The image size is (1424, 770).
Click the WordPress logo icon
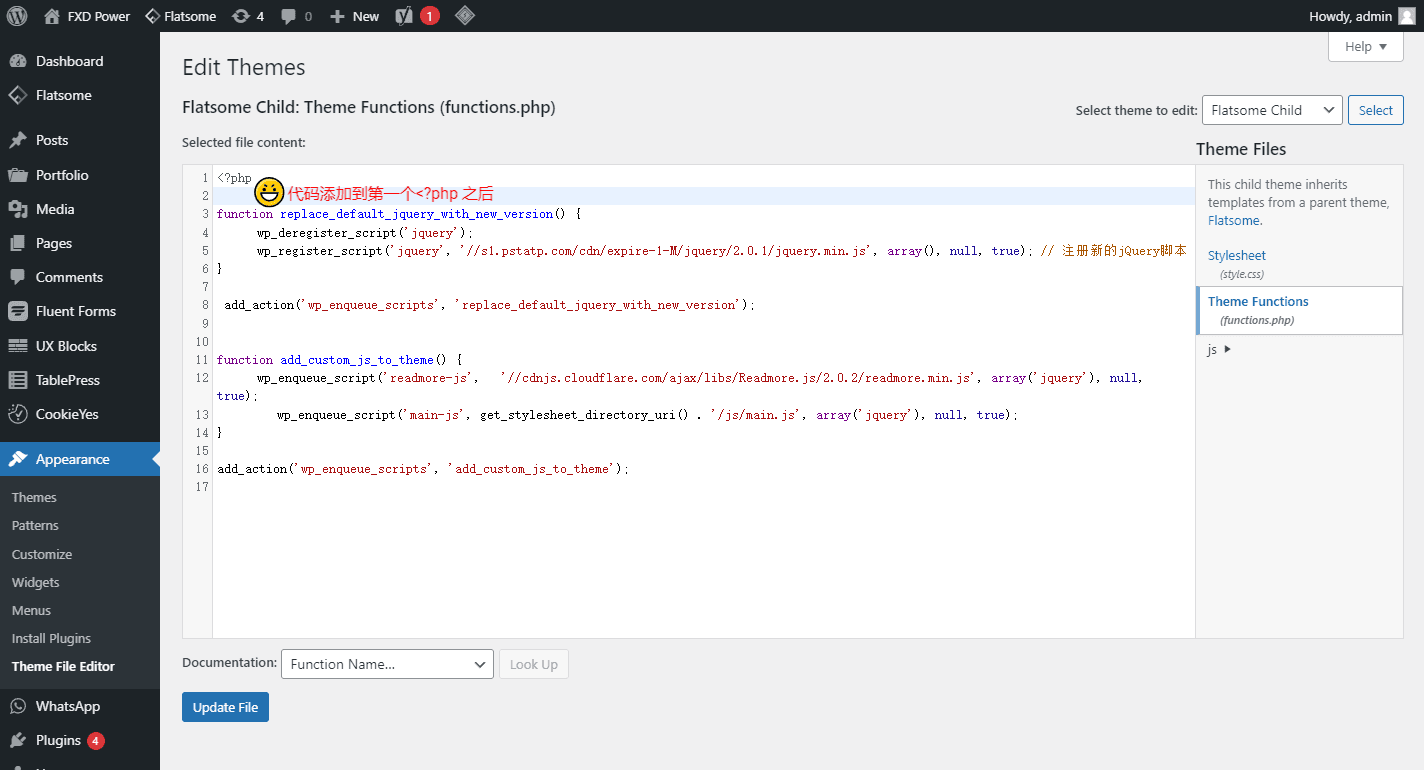17,16
